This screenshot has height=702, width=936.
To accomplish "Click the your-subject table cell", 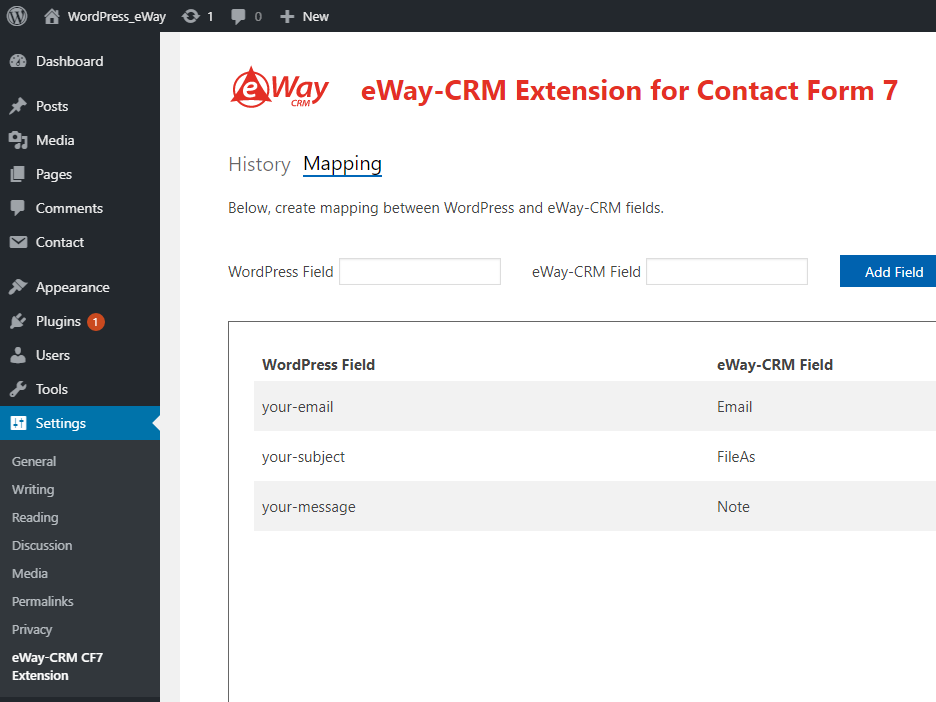I will 303,457.
